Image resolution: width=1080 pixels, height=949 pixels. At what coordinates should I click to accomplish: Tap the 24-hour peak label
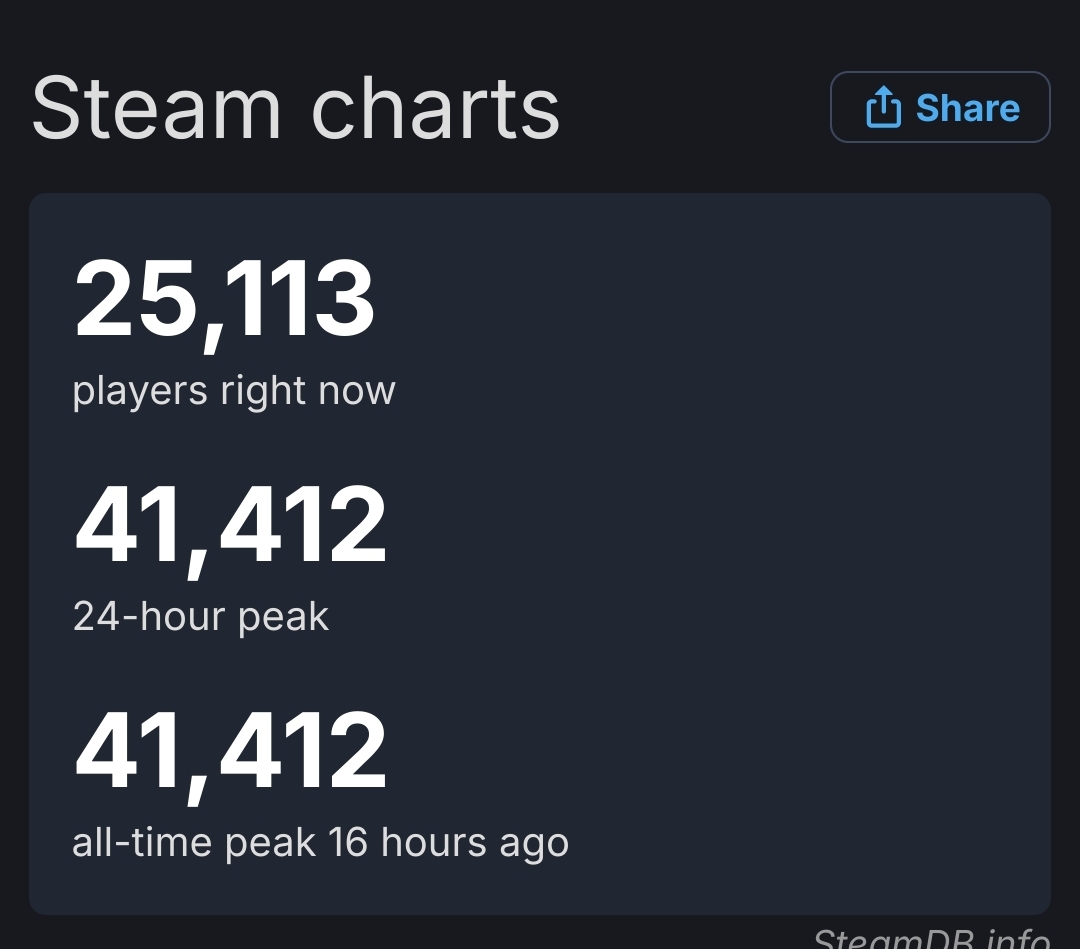200,616
